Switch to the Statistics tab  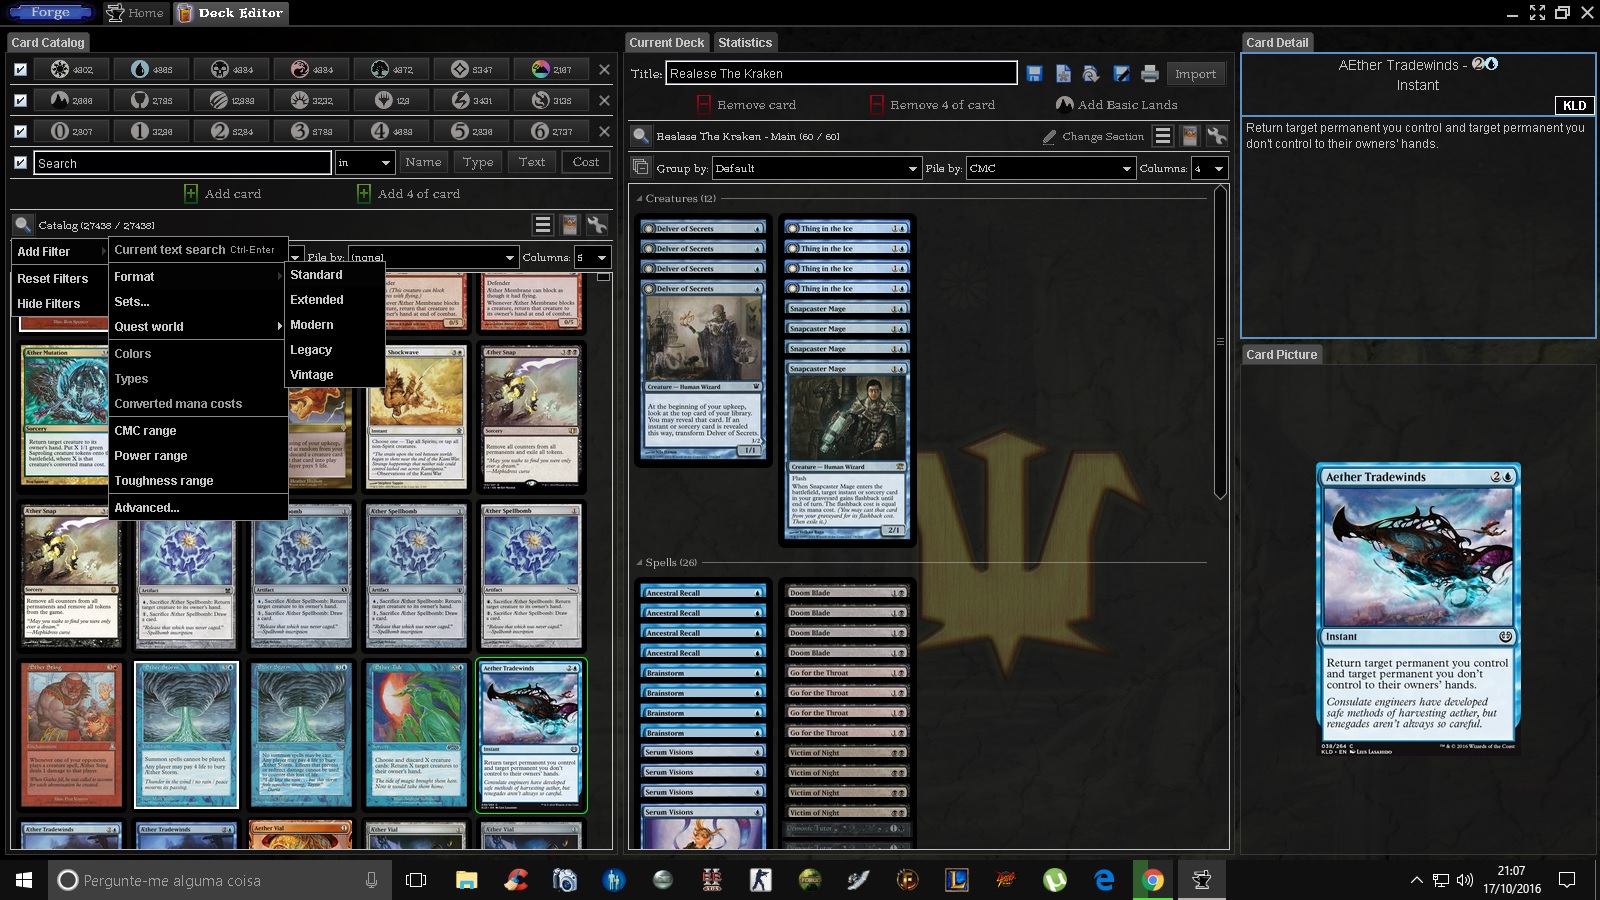tap(745, 42)
